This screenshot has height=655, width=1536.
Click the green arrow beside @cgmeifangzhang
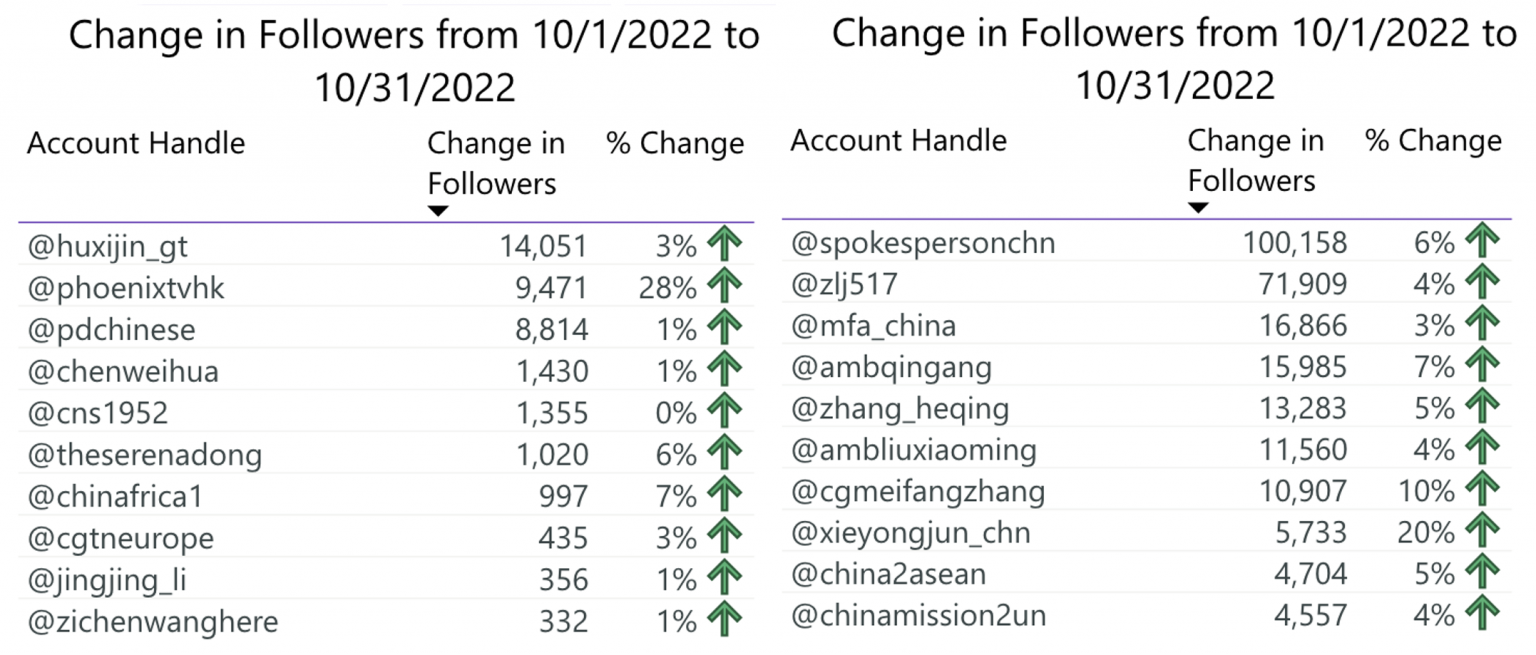coord(1482,491)
